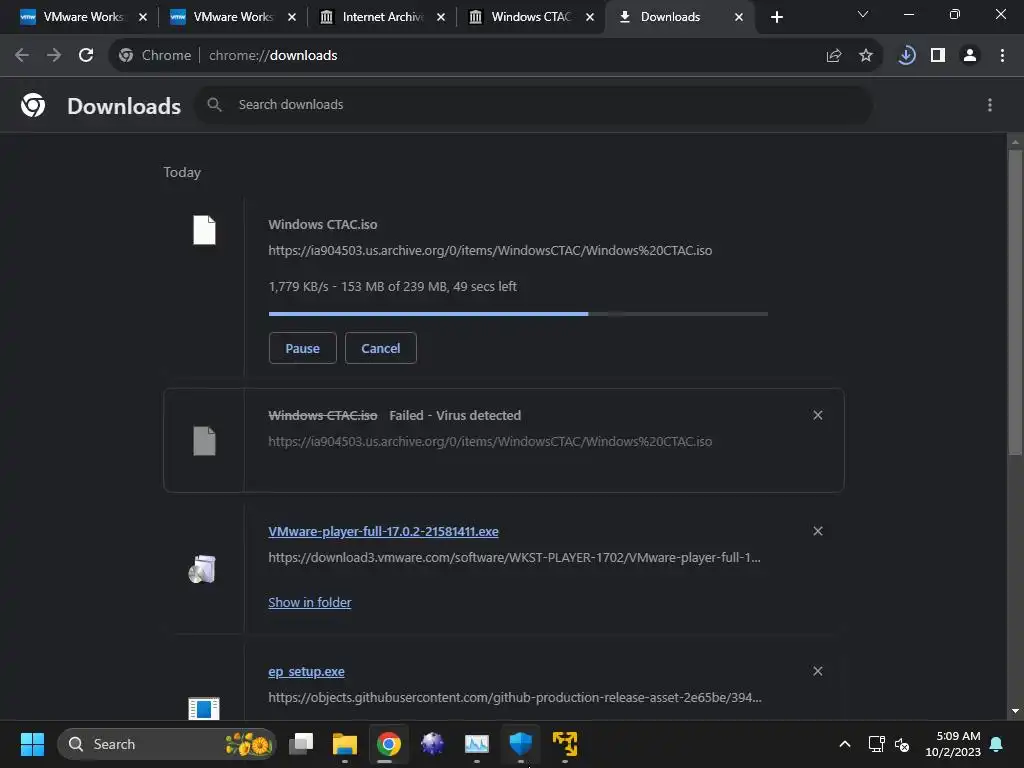Open the Chrome profile avatar menu
Screen dimensions: 1024x768
pyautogui.click(x=970, y=56)
